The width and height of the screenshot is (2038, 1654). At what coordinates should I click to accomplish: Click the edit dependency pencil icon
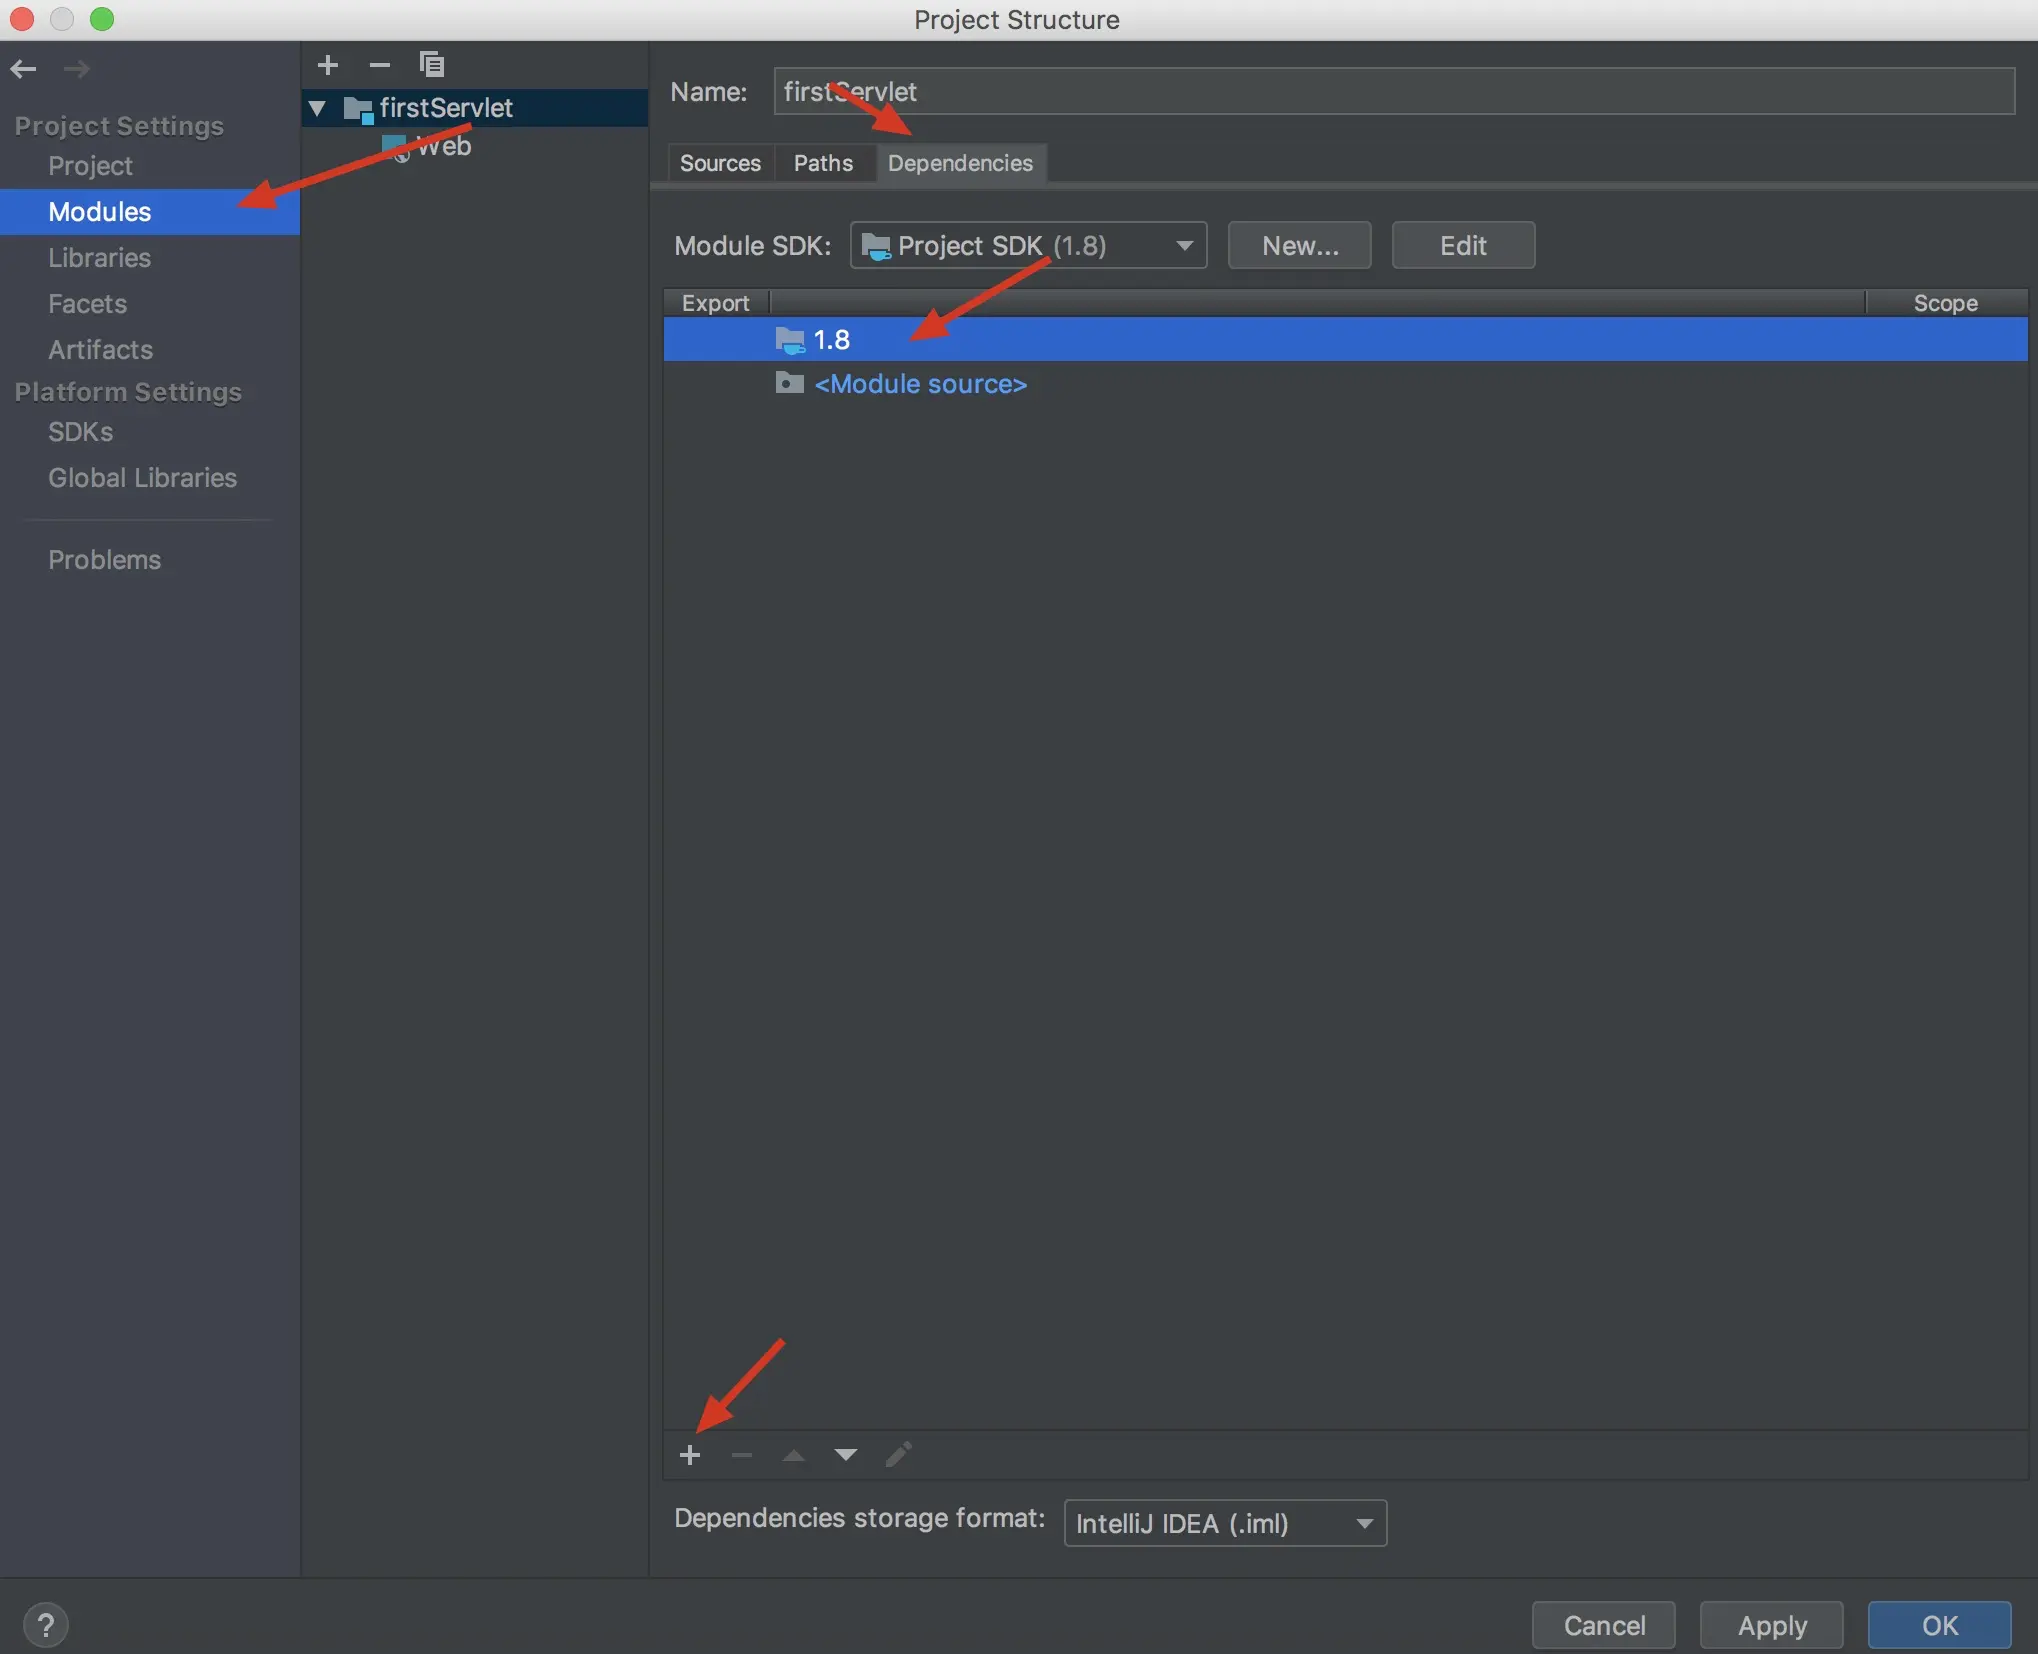click(x=898, y=1455)
